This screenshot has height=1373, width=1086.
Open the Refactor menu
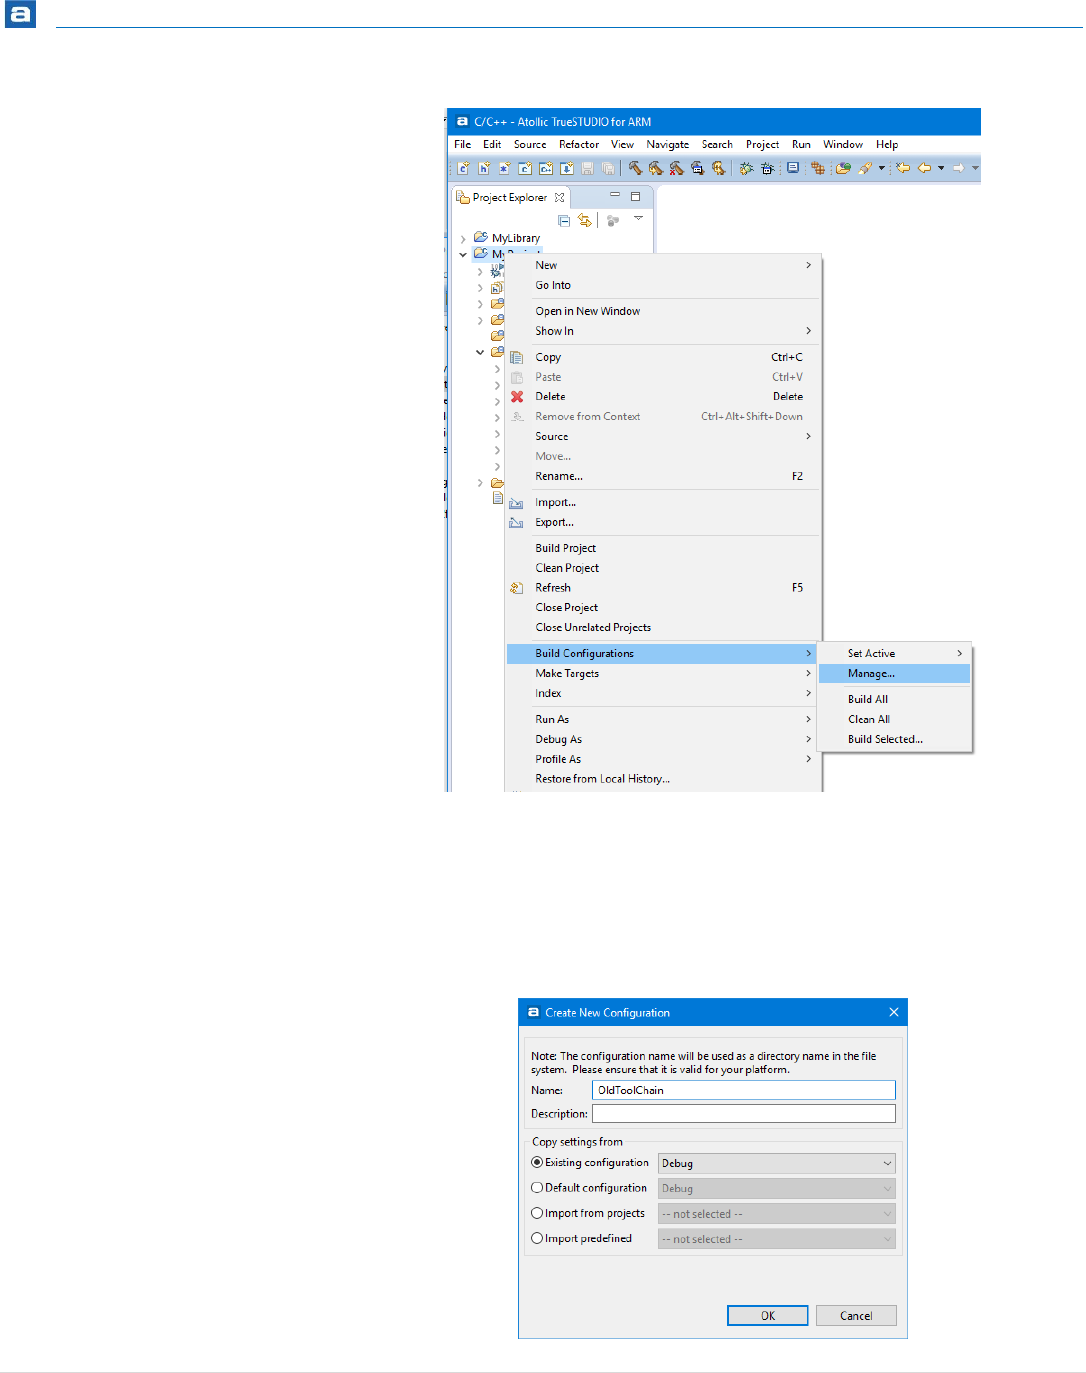click(x=579, y=144)
